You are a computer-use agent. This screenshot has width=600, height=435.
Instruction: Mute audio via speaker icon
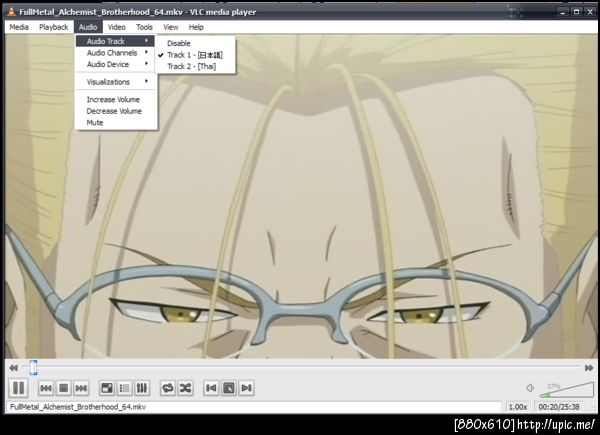click(x=530, y=388)
